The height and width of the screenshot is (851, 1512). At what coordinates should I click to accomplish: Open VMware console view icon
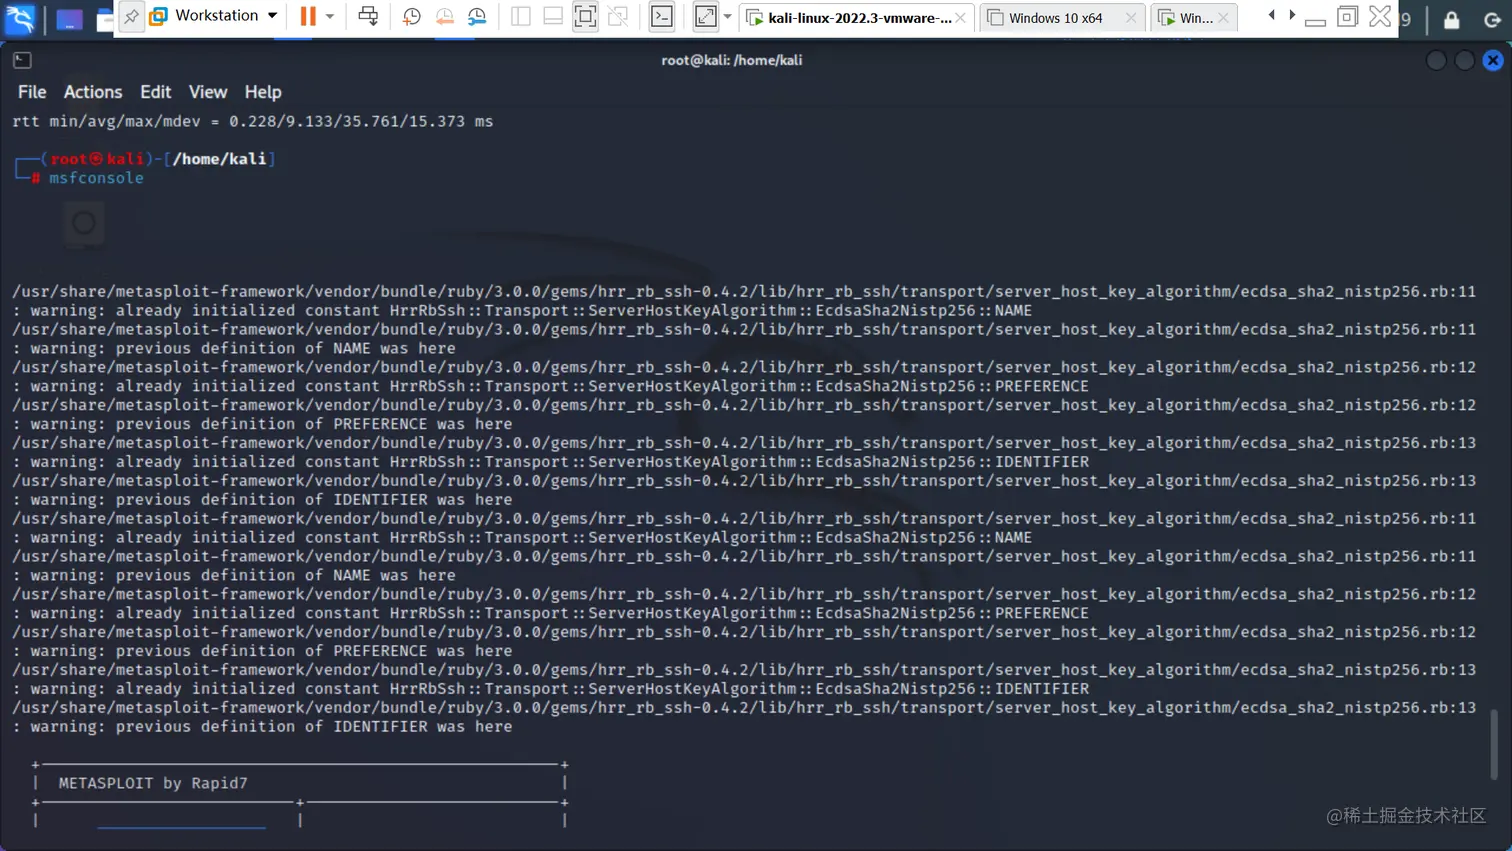click(662, 16)
